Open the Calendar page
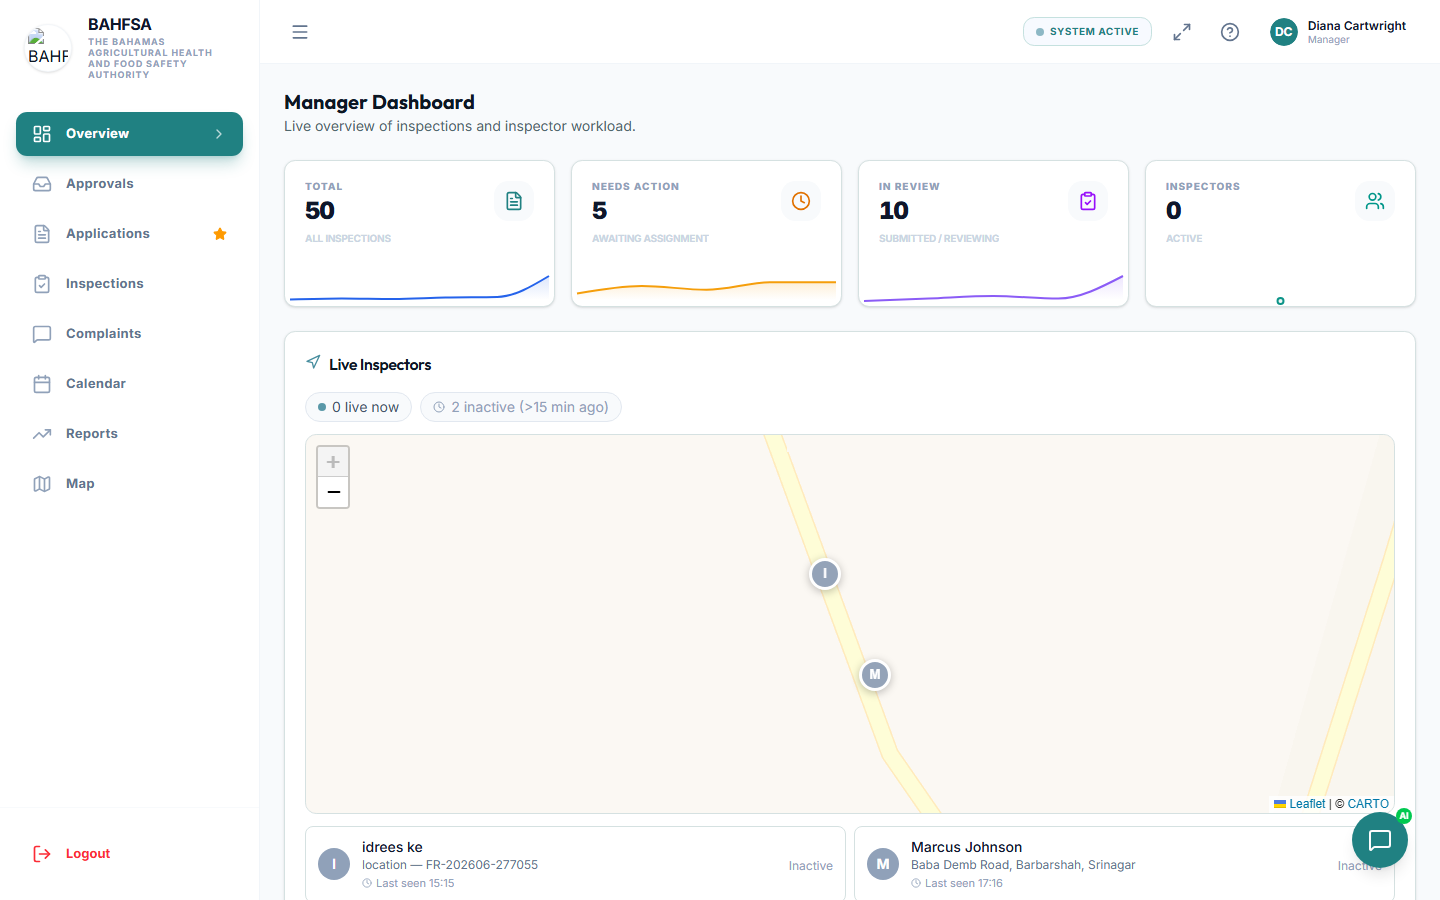 (129, 384)
